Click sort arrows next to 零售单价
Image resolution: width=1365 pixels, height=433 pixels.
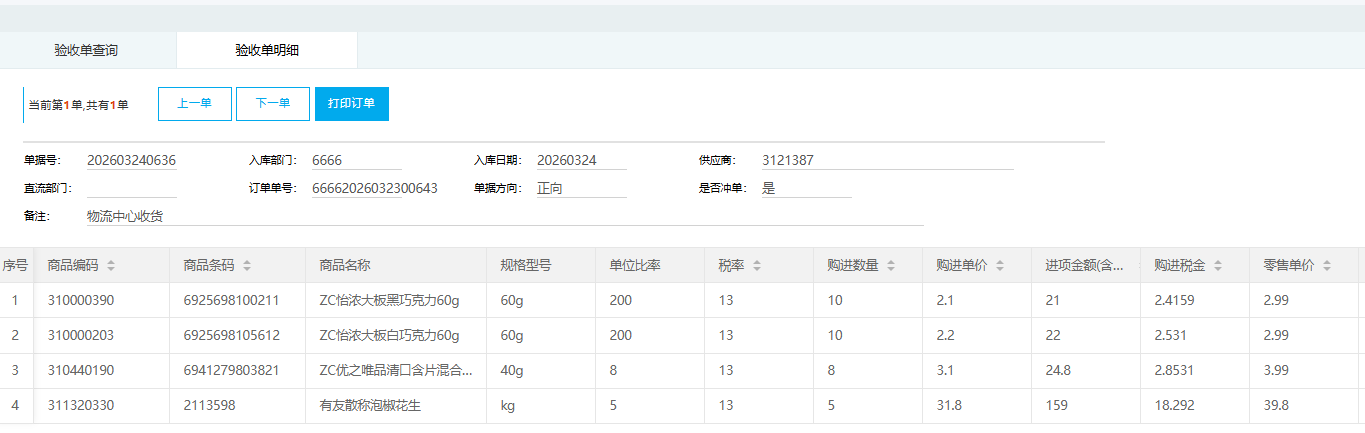tap(1327, 266)
